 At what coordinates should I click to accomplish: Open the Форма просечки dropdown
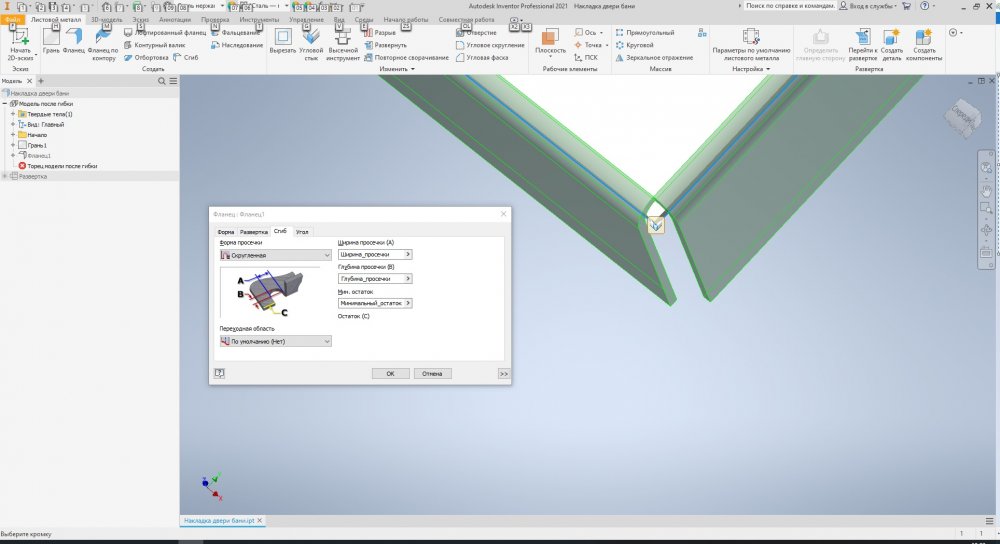tap(275, 255)
